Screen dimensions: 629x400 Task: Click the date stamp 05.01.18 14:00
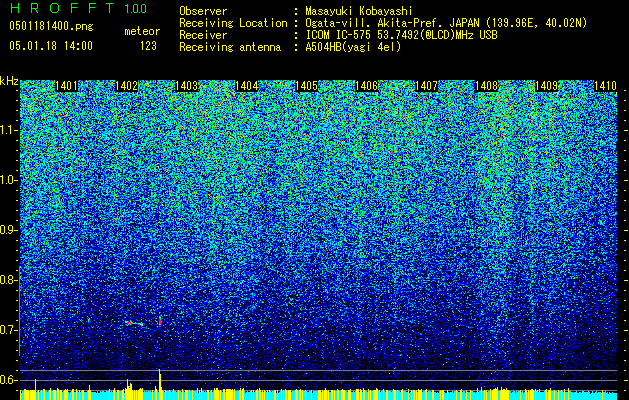tap(51, 46)
